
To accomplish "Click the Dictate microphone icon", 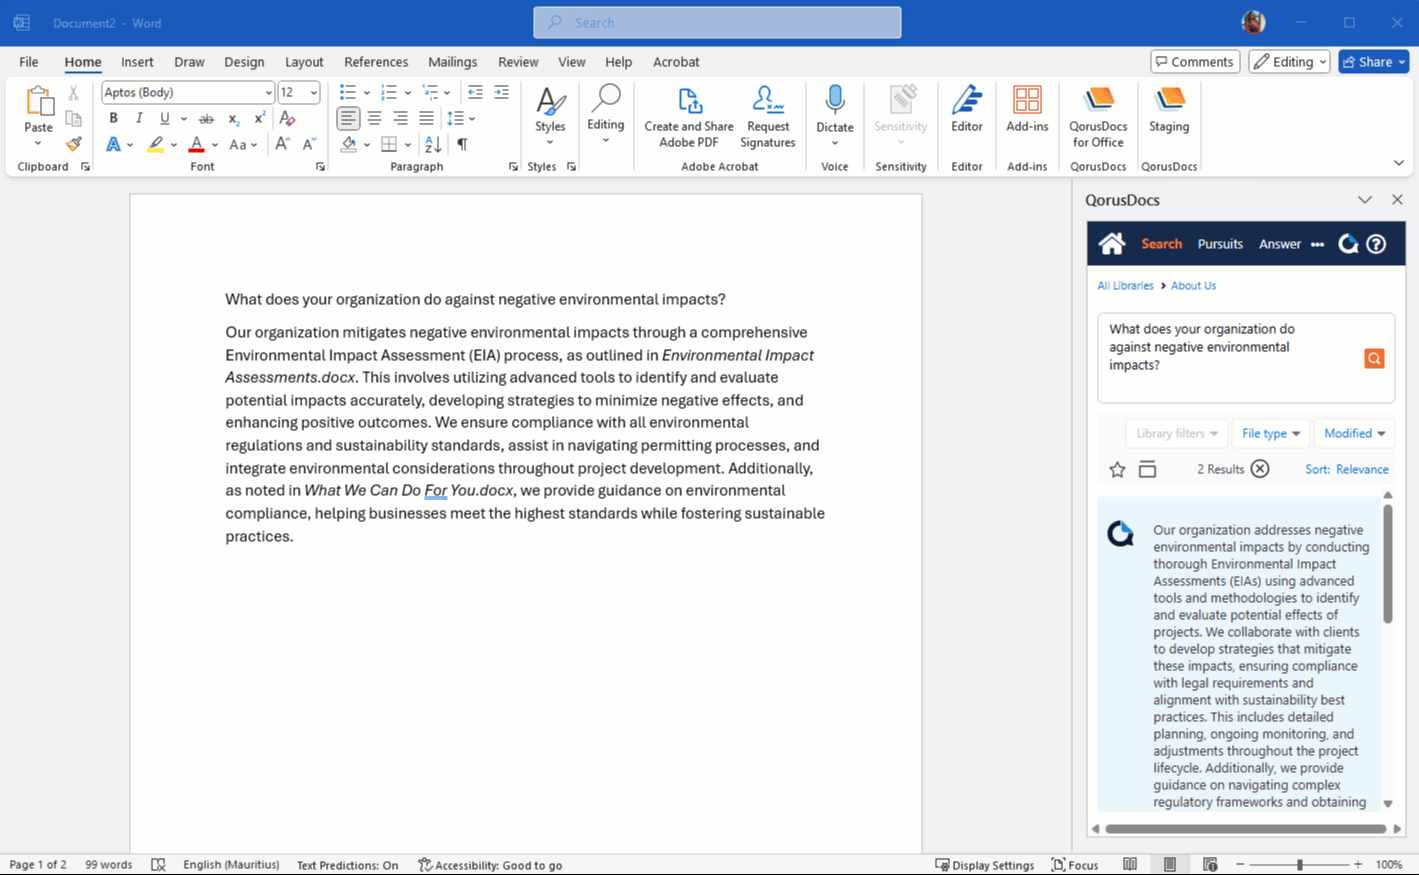I will pos(834,102).
